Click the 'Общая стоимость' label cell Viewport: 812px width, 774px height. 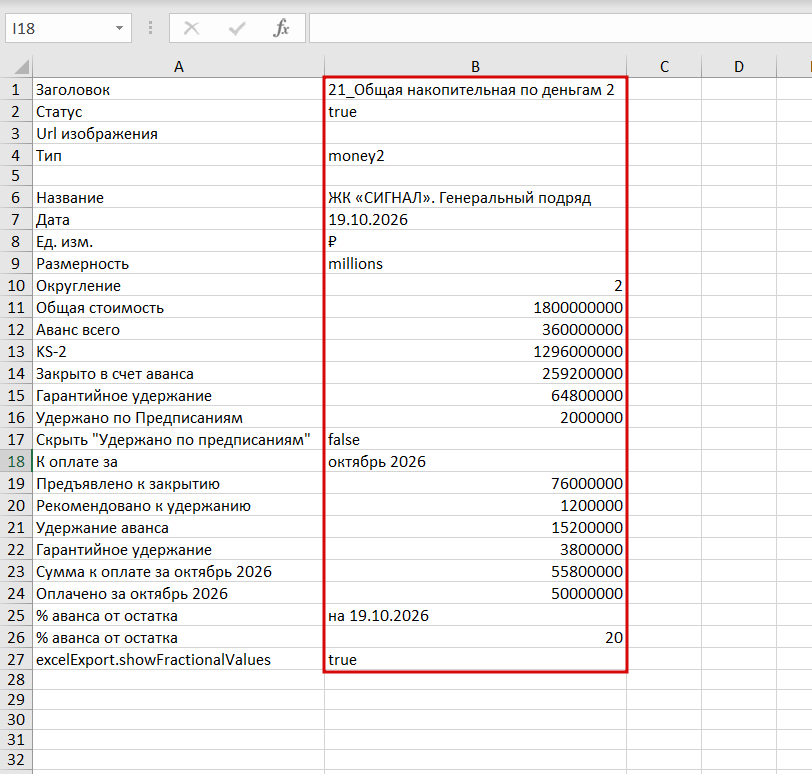click(x=179, y=308)
